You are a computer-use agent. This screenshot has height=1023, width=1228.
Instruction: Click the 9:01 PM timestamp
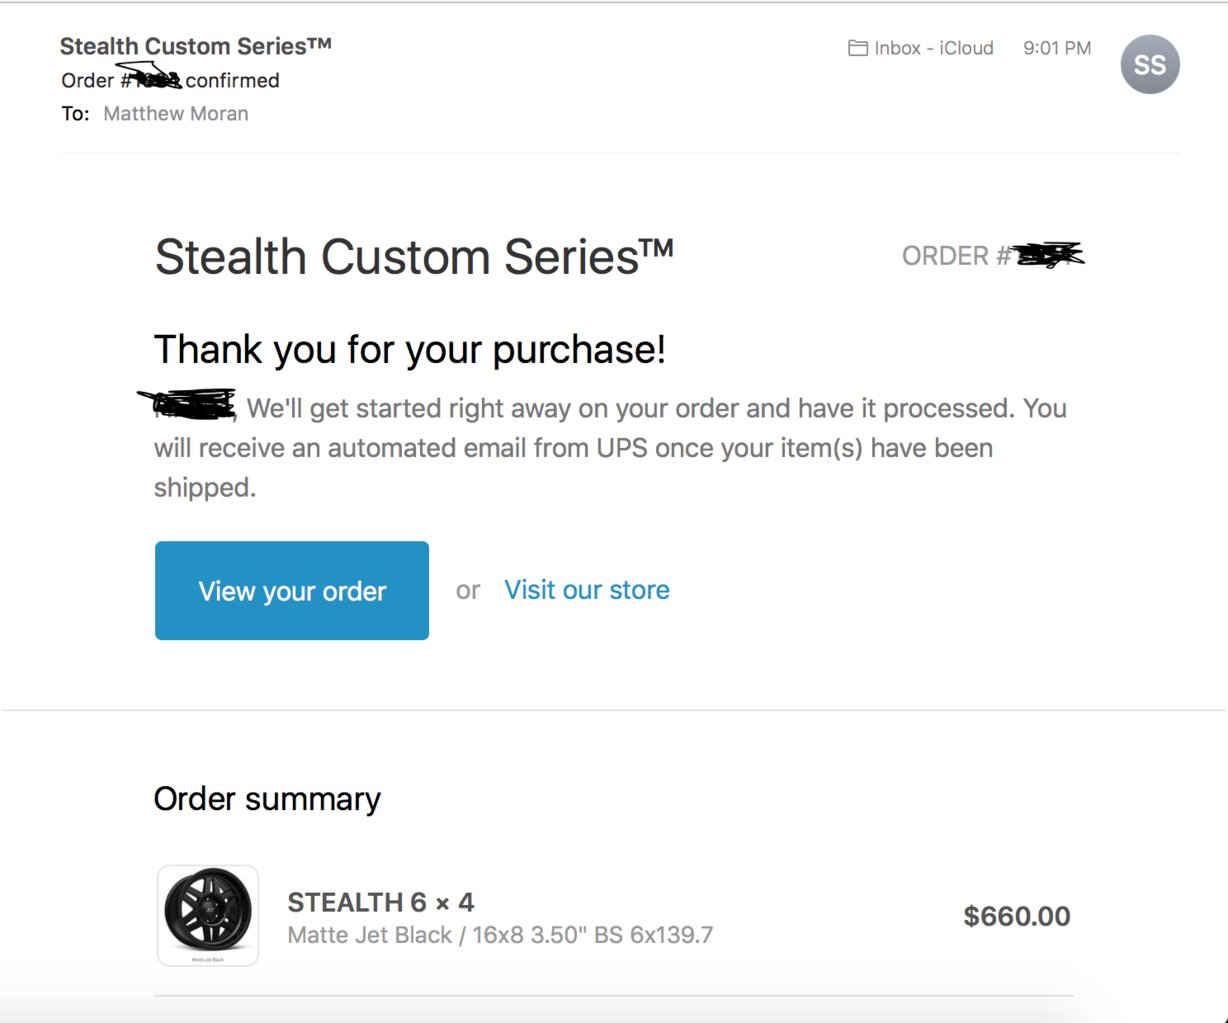(x=1057, y=48)
